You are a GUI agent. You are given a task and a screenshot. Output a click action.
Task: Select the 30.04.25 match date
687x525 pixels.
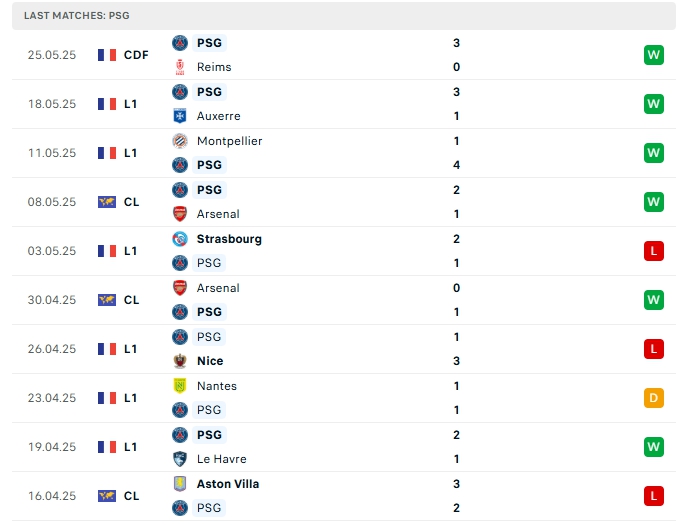52,300
